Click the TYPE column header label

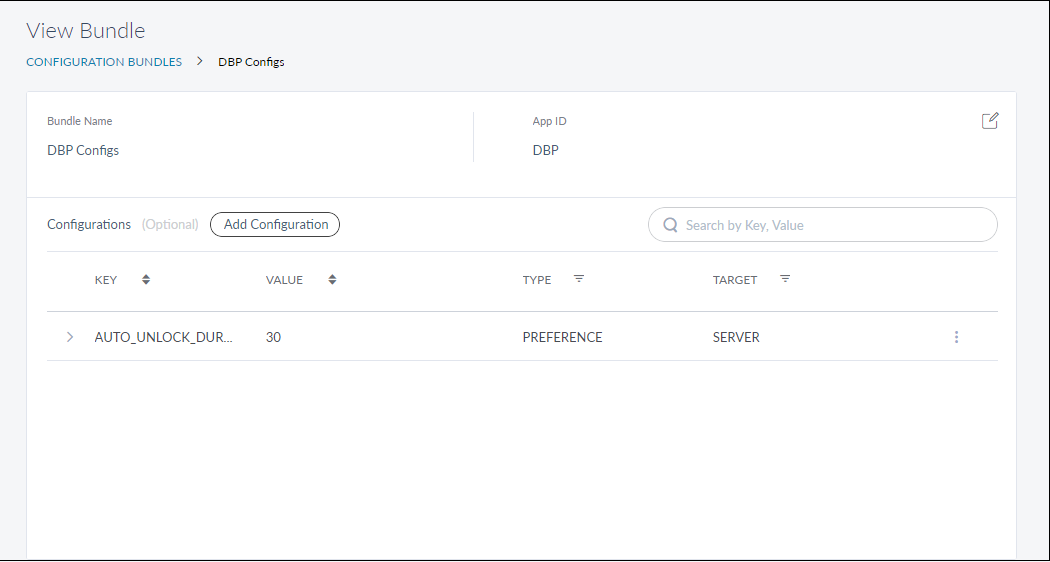pos(537,280)
